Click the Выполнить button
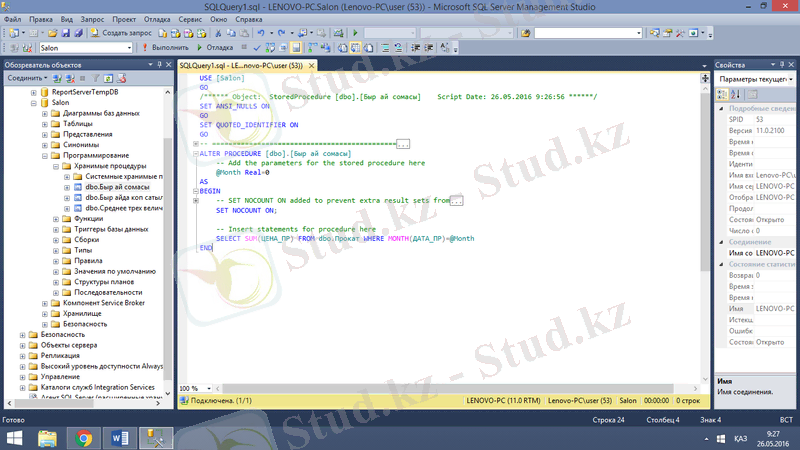800x450 pixels. pos(165,47)
